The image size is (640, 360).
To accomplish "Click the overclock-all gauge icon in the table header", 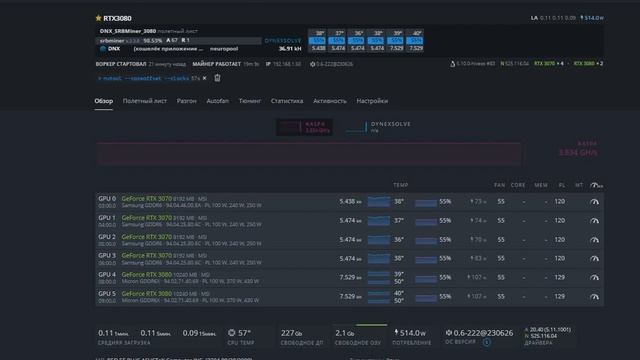I will coord(596,185).
